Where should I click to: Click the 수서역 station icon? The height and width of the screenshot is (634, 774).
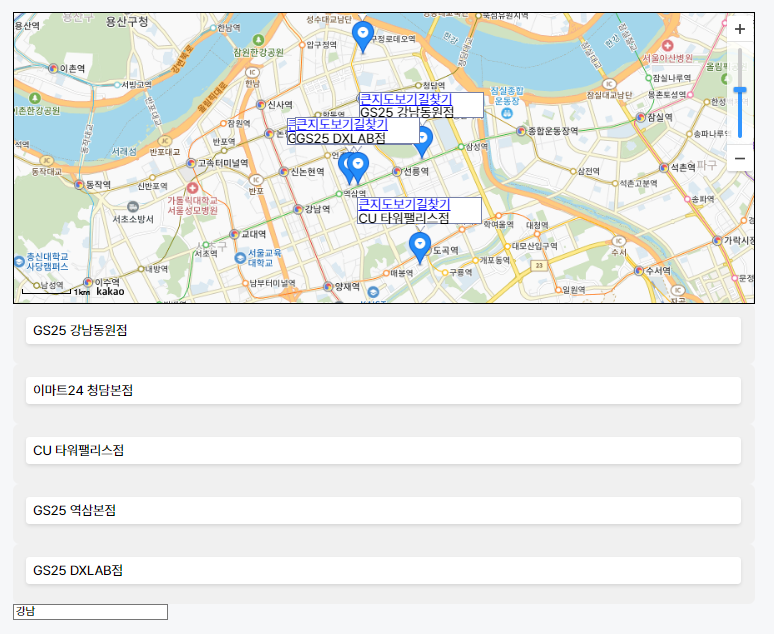click(x=639, y=271)
